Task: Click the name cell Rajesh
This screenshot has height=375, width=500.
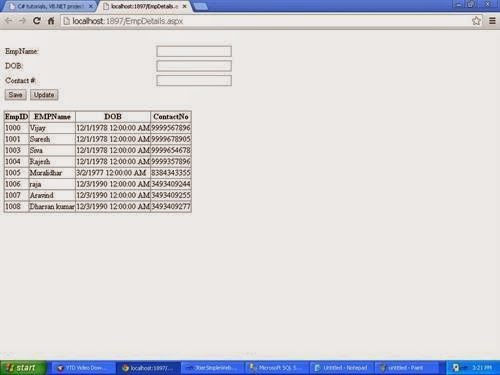Action: [x=52, y=162]
